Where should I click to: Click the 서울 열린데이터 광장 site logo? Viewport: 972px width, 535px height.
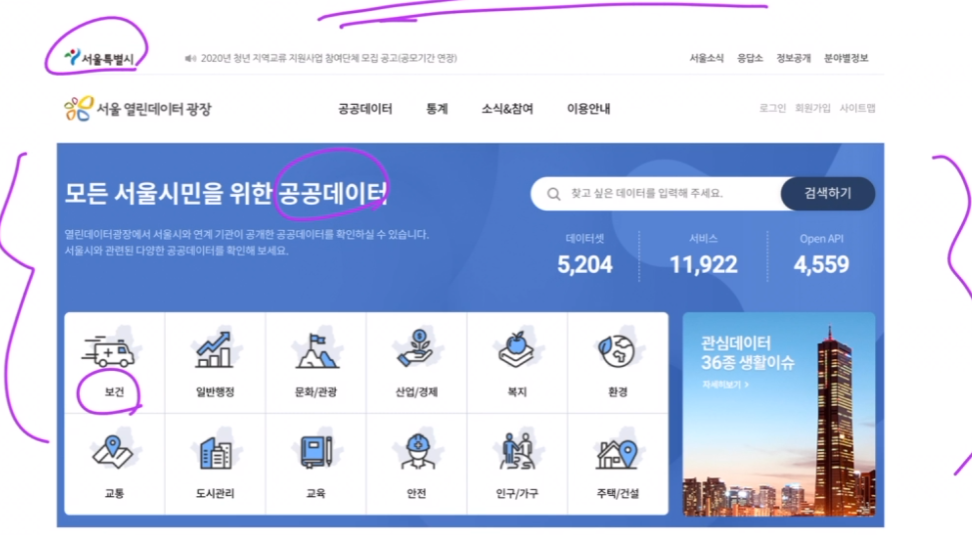pyautogui.click(x=137, y=108)
